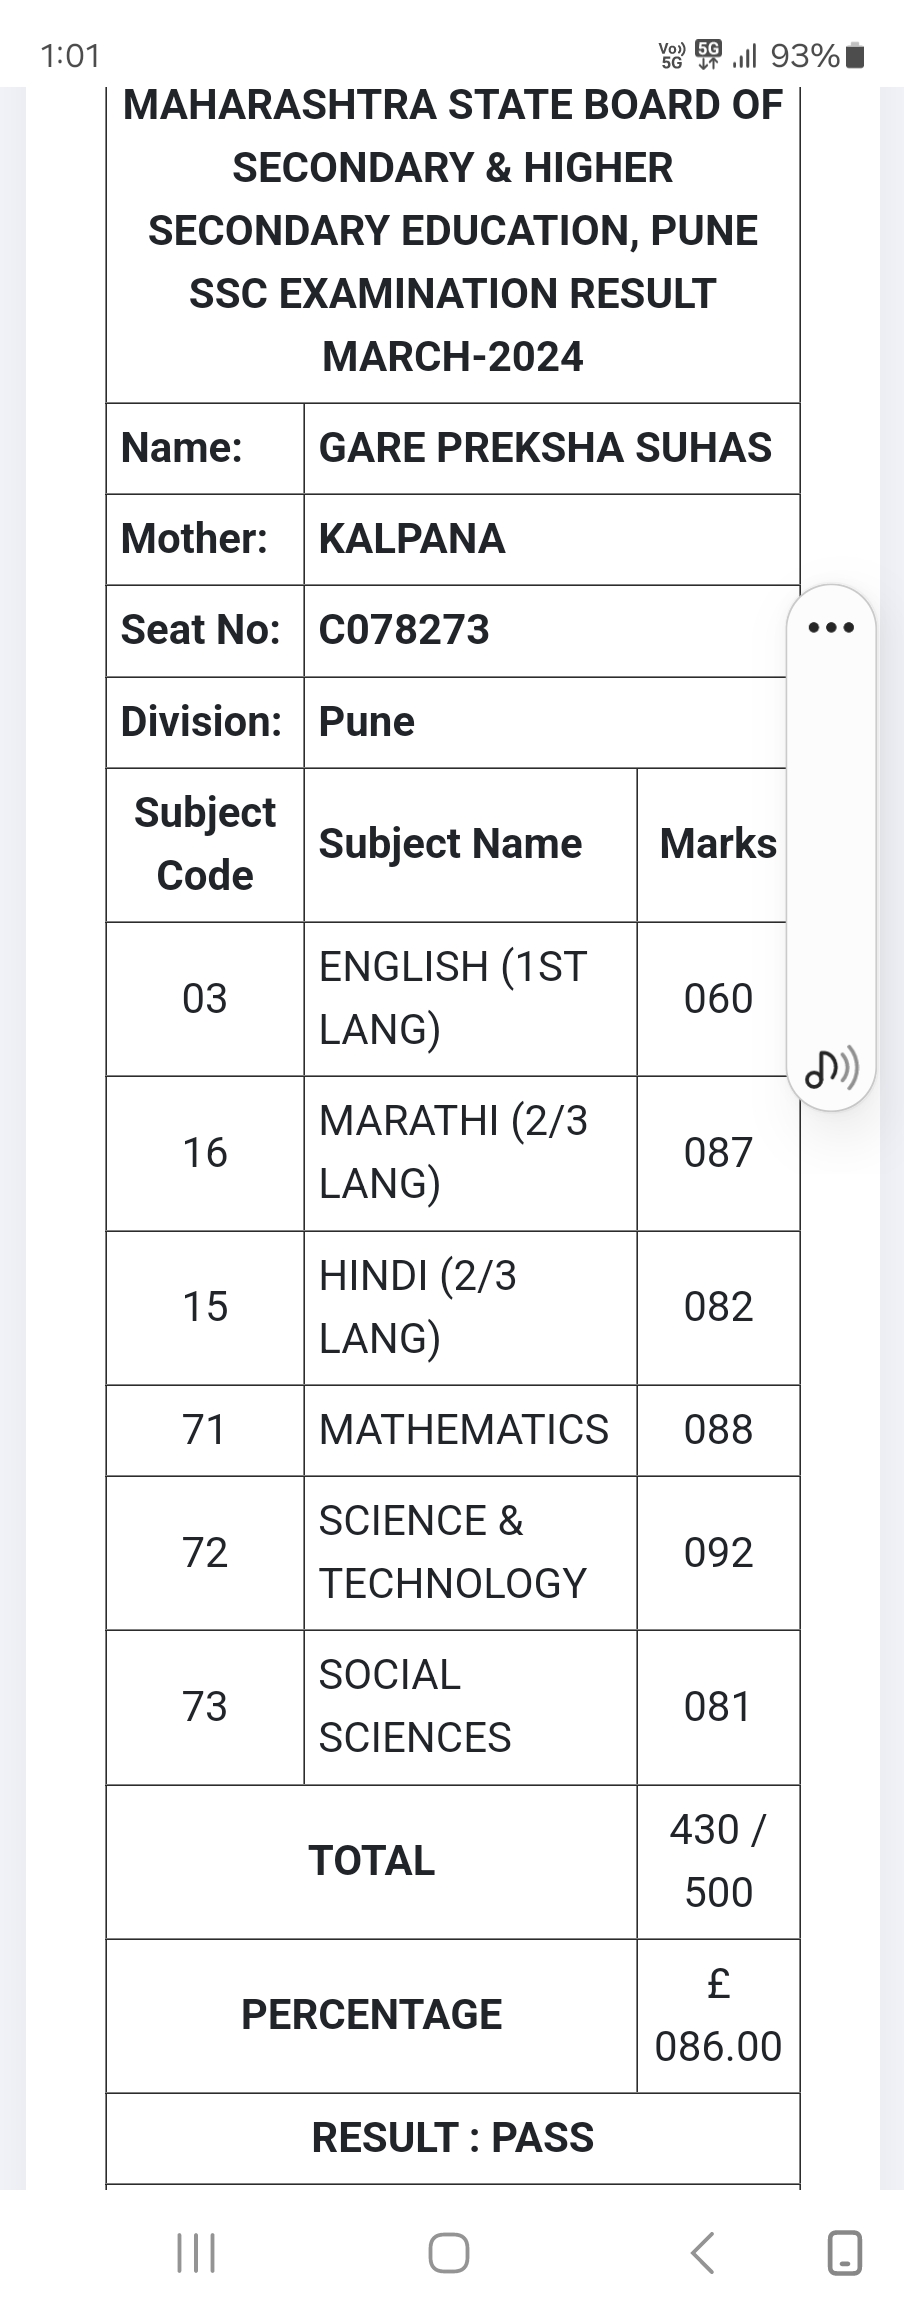The image size is (904, 2316).
Task: Tap the 5G signal status icon
Action: pyautogui.click(x=709, y=54)
